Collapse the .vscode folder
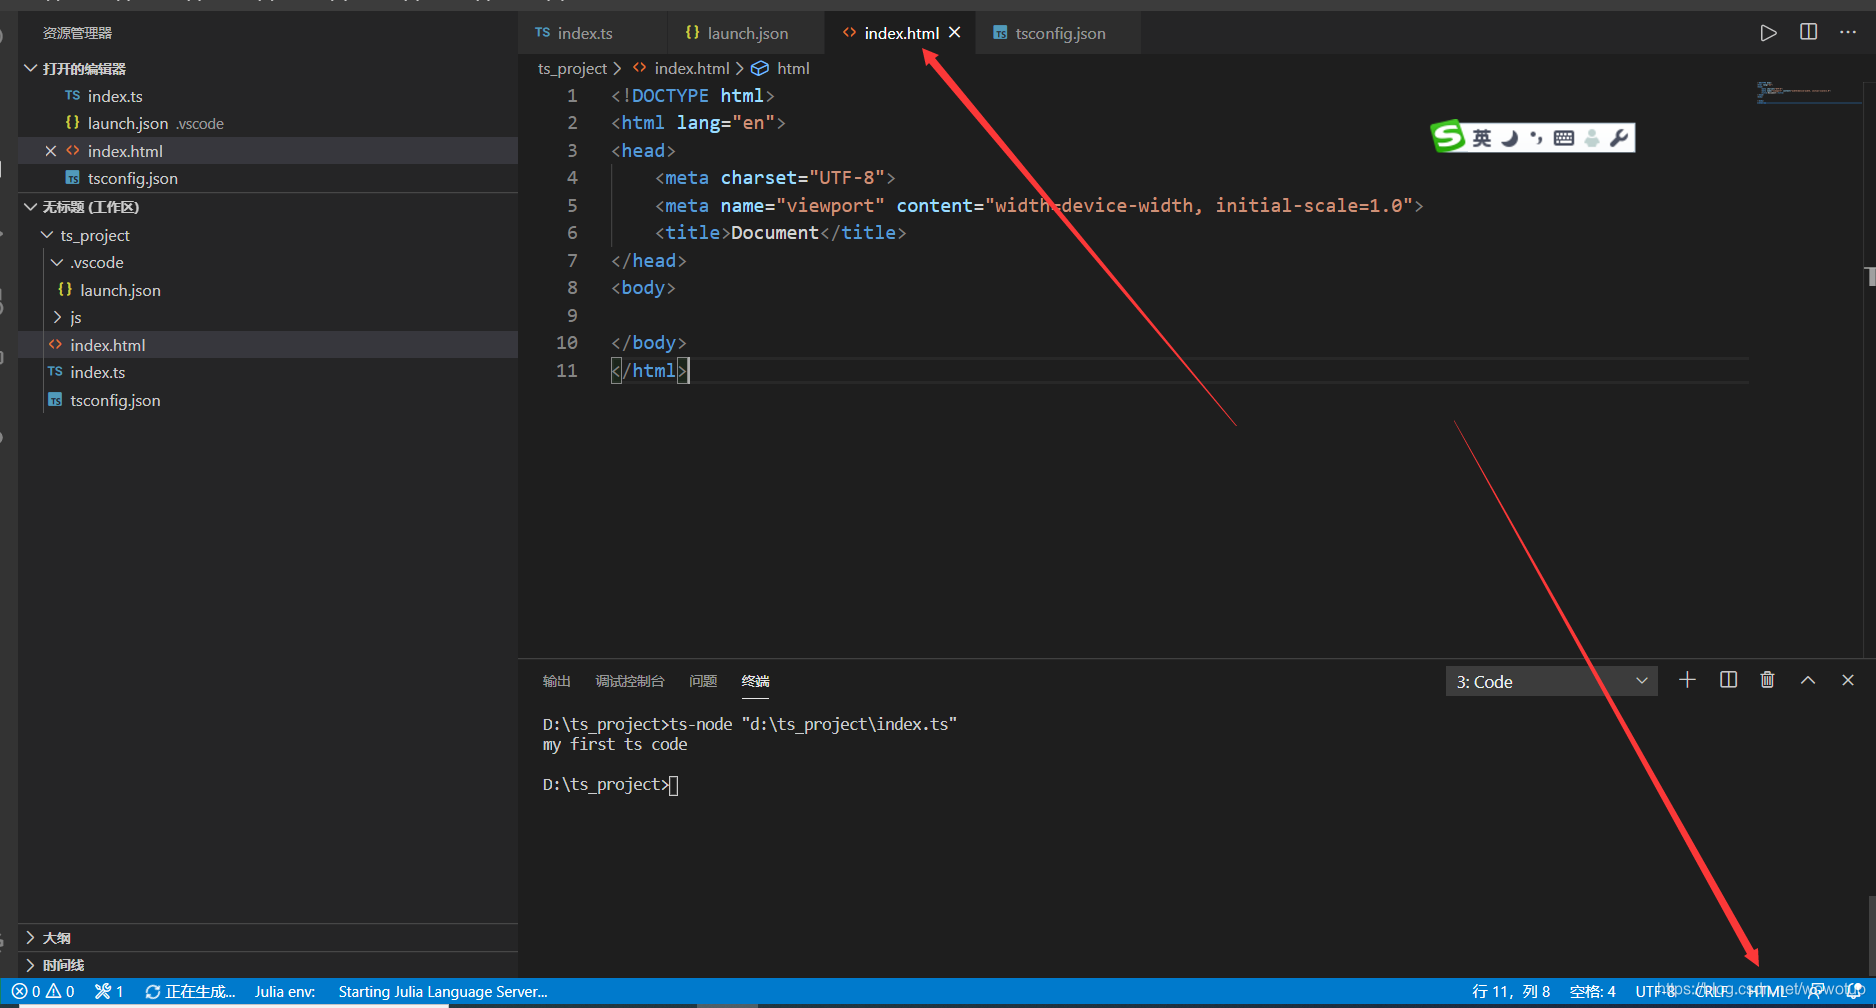The width and height of the screenshot is (1876, 1008). [x=268, y=262]
